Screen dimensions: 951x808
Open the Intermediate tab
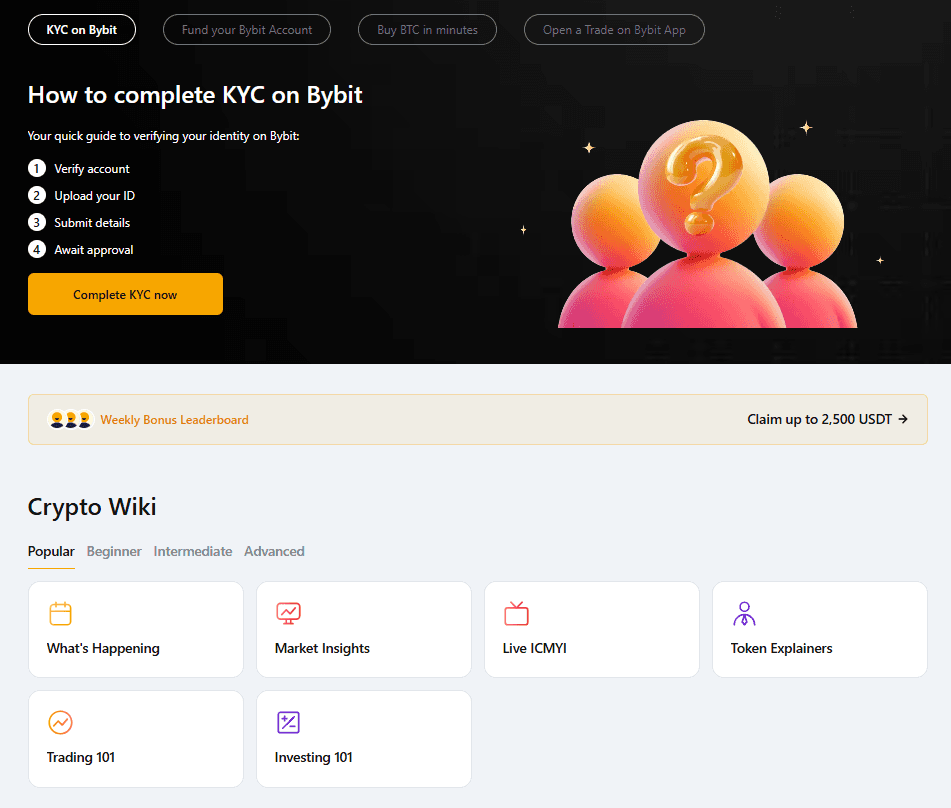click(192, 551)
